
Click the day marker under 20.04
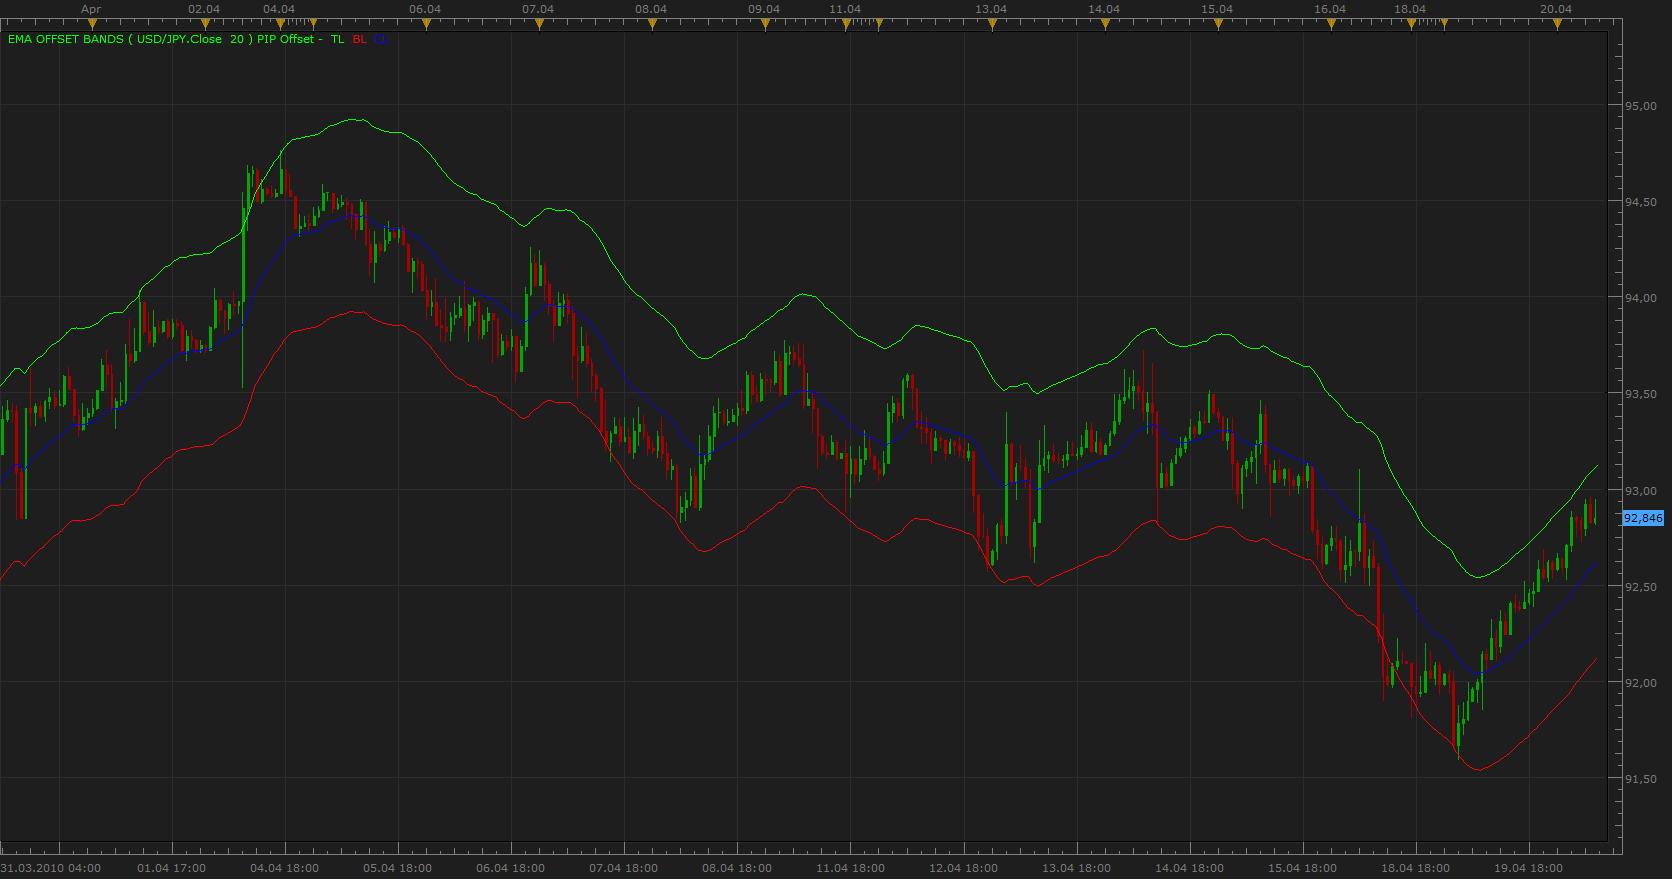(x=1557, y=24)
